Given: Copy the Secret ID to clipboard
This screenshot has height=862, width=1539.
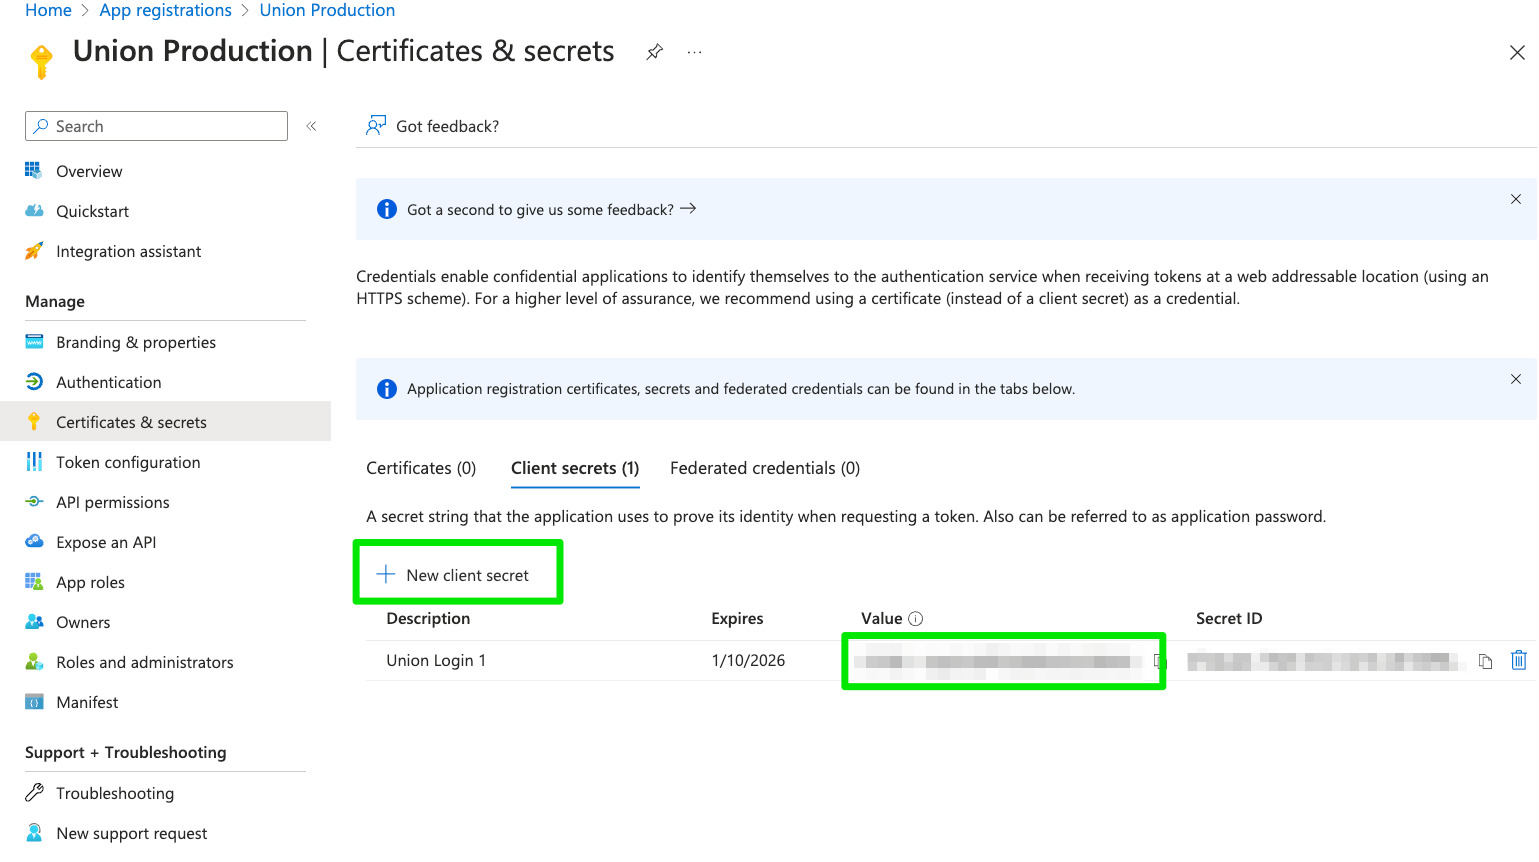Looking at the screenshot, I should point(1485,661).
